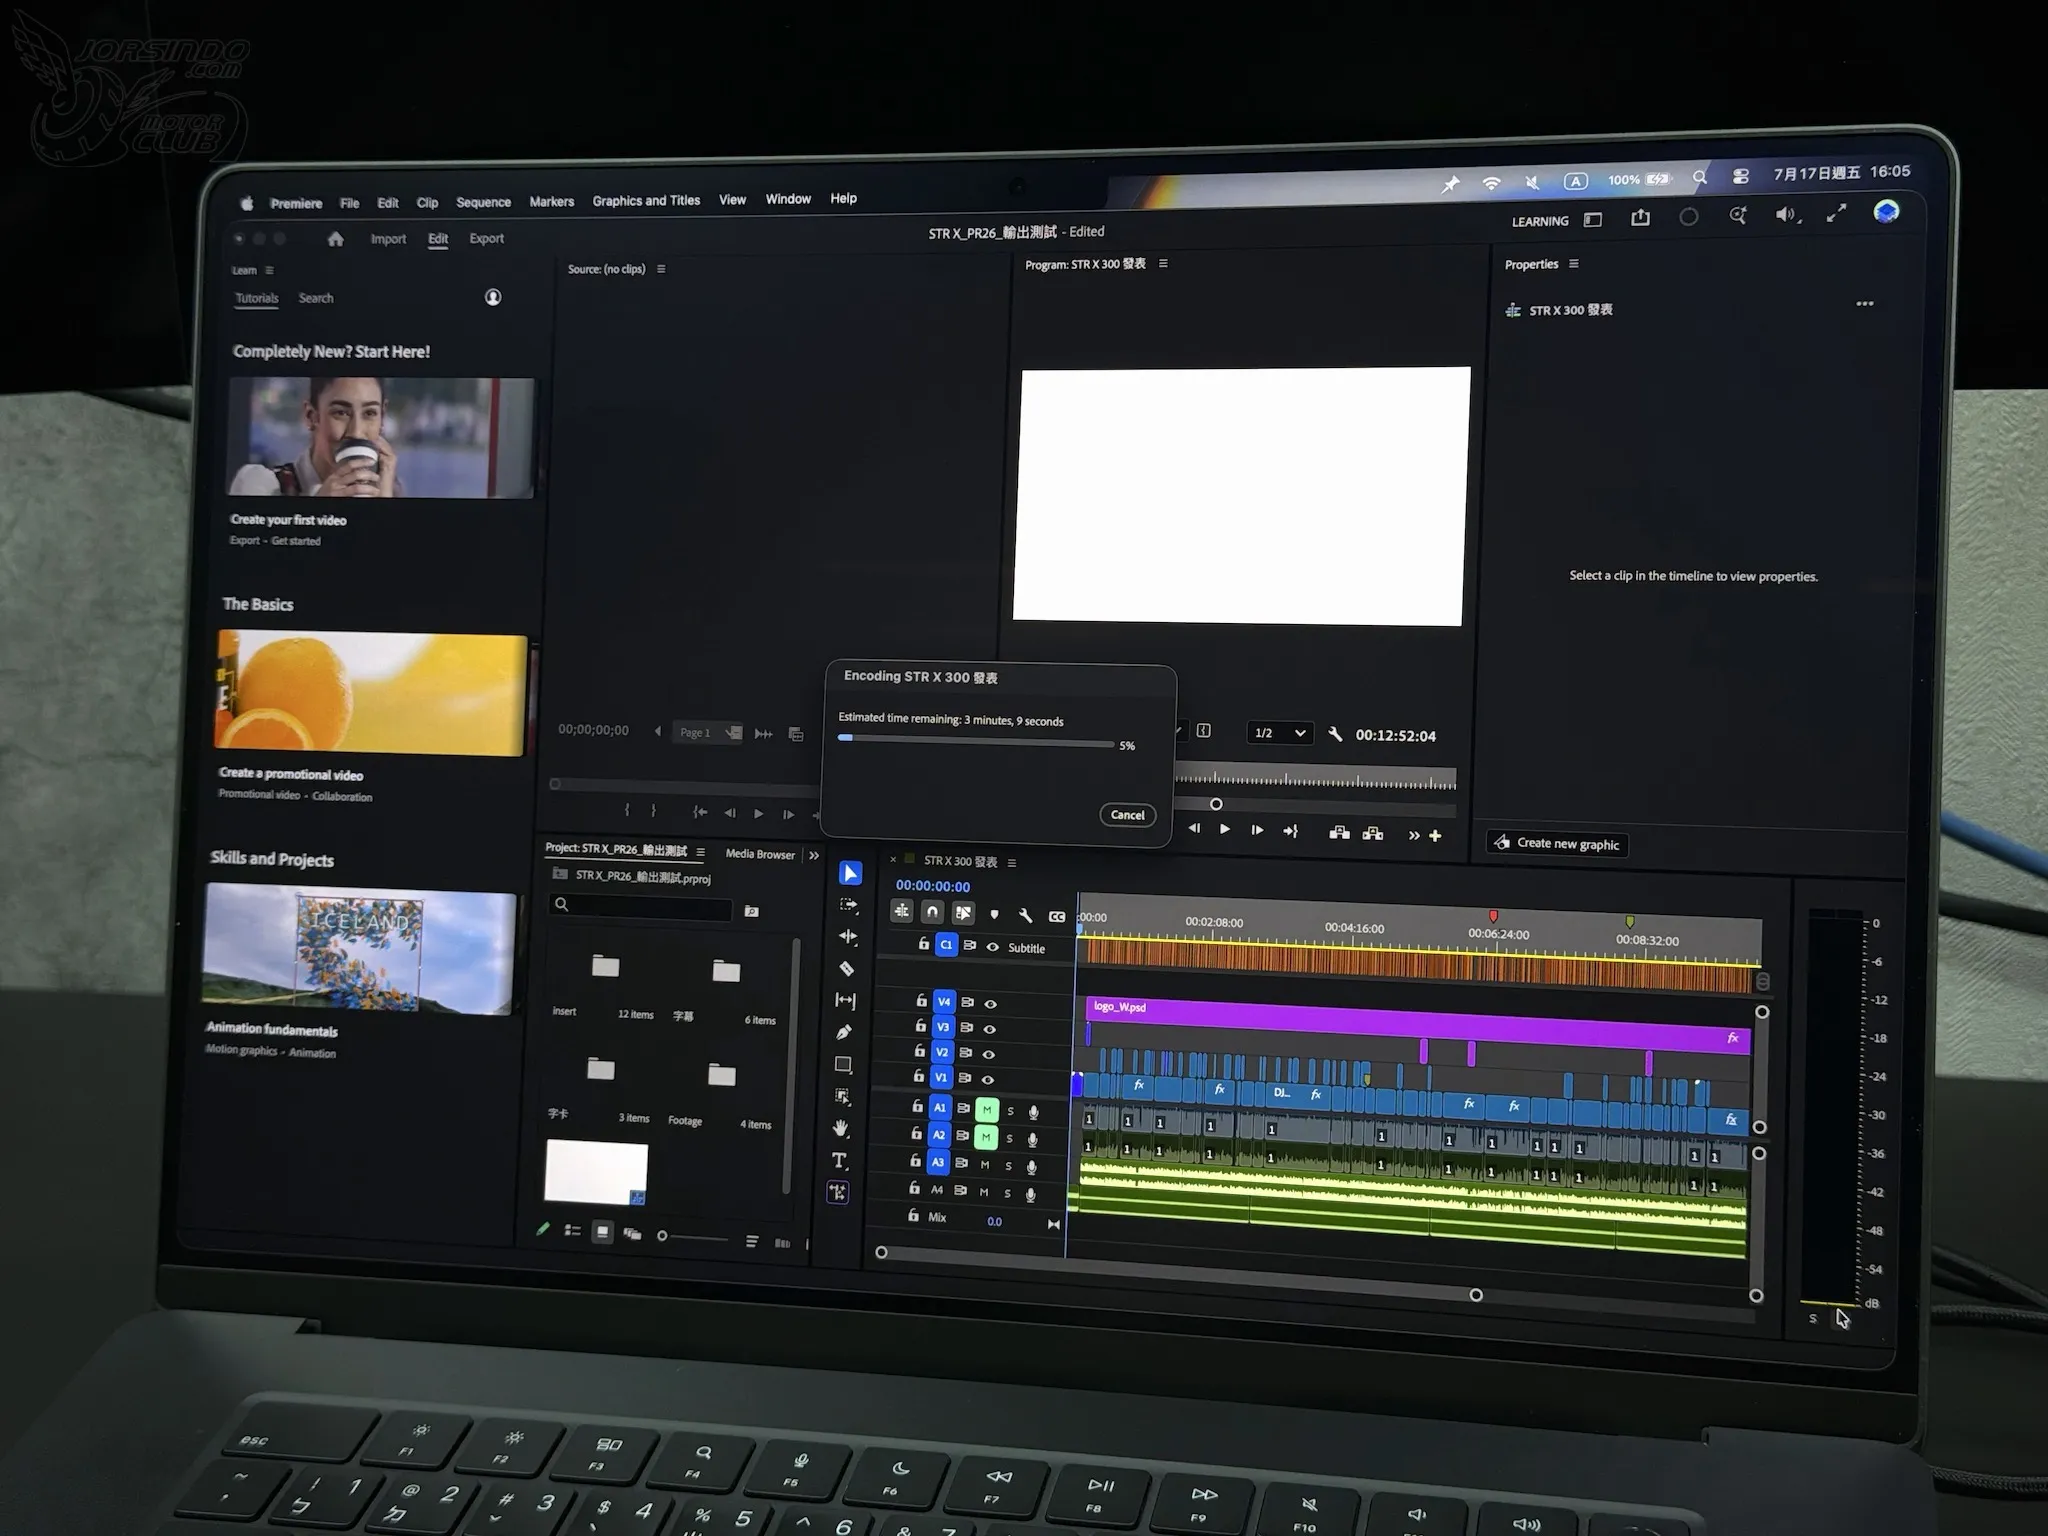The width and height of the screenshot is (2048, 1536).
Task: Select the Selection arrow tool
Action: click(850, 874)
